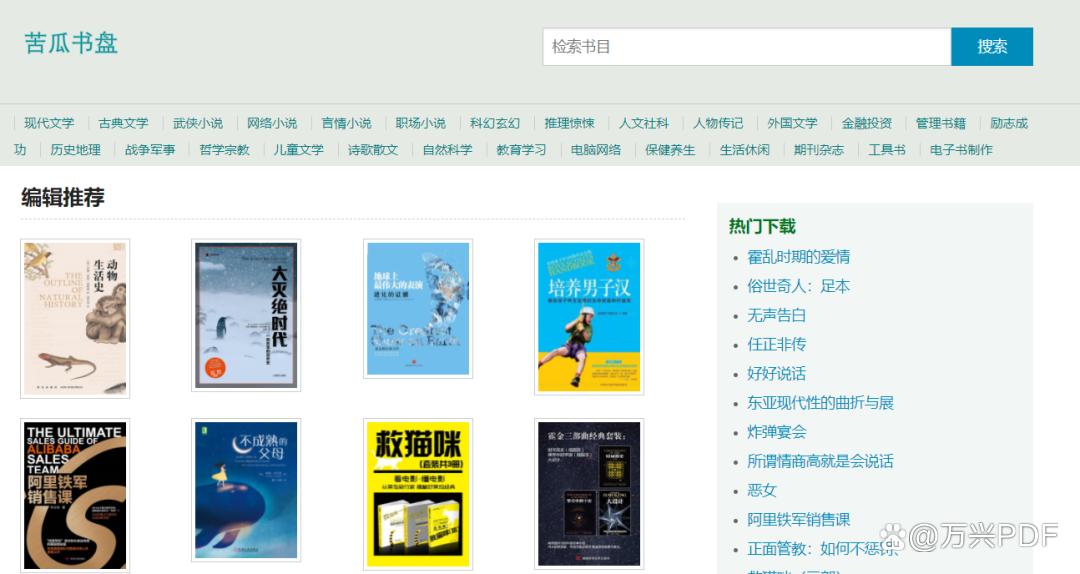The image size is (1080, 574).
Task: Click the 任正非传 download link
Action: [x=776, y=344]
